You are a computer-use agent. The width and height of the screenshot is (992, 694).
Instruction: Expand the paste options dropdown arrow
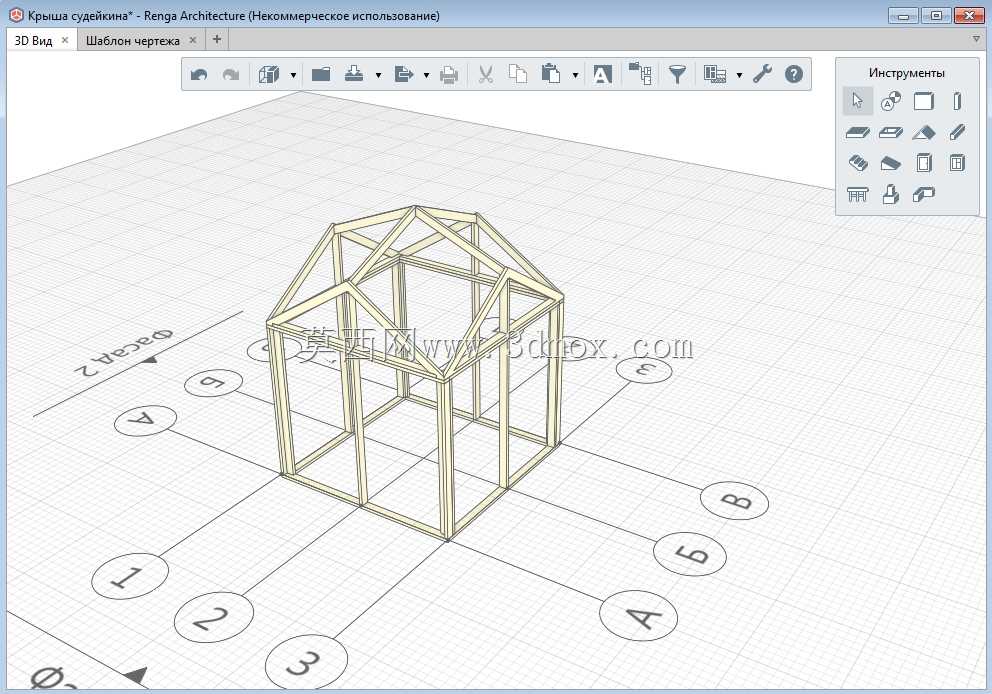pyautogui.click(x=575, y=75)
